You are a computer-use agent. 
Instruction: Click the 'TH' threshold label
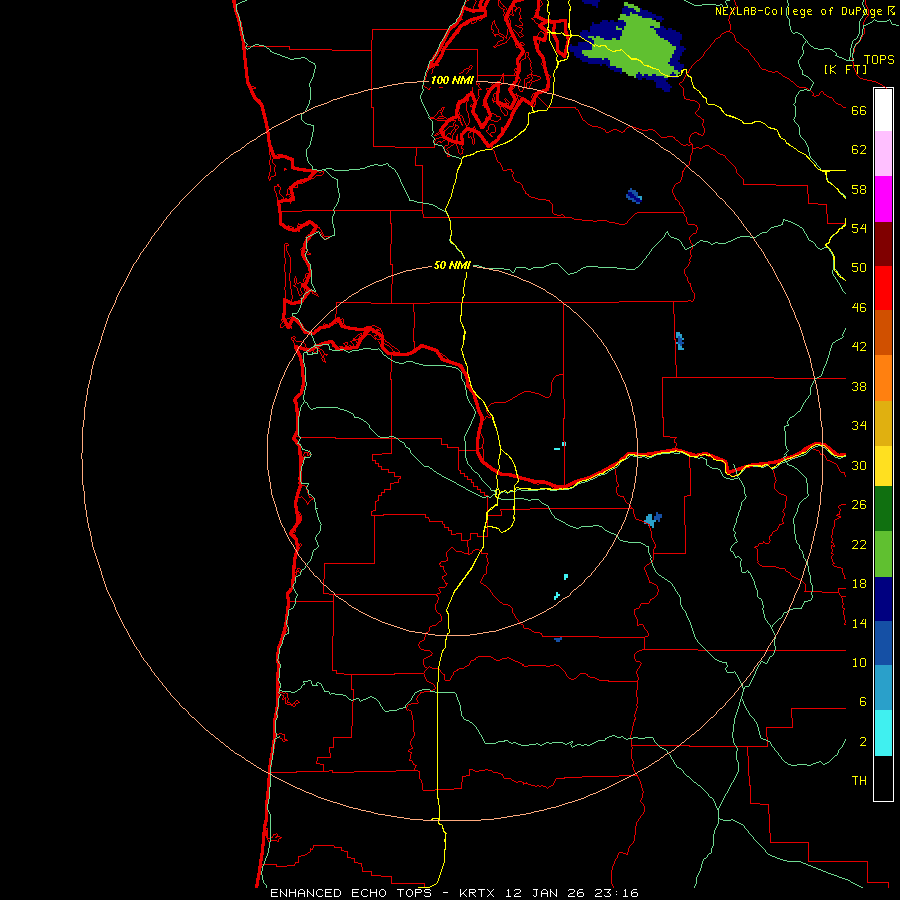pyautogui.click(x=859, y=781)
